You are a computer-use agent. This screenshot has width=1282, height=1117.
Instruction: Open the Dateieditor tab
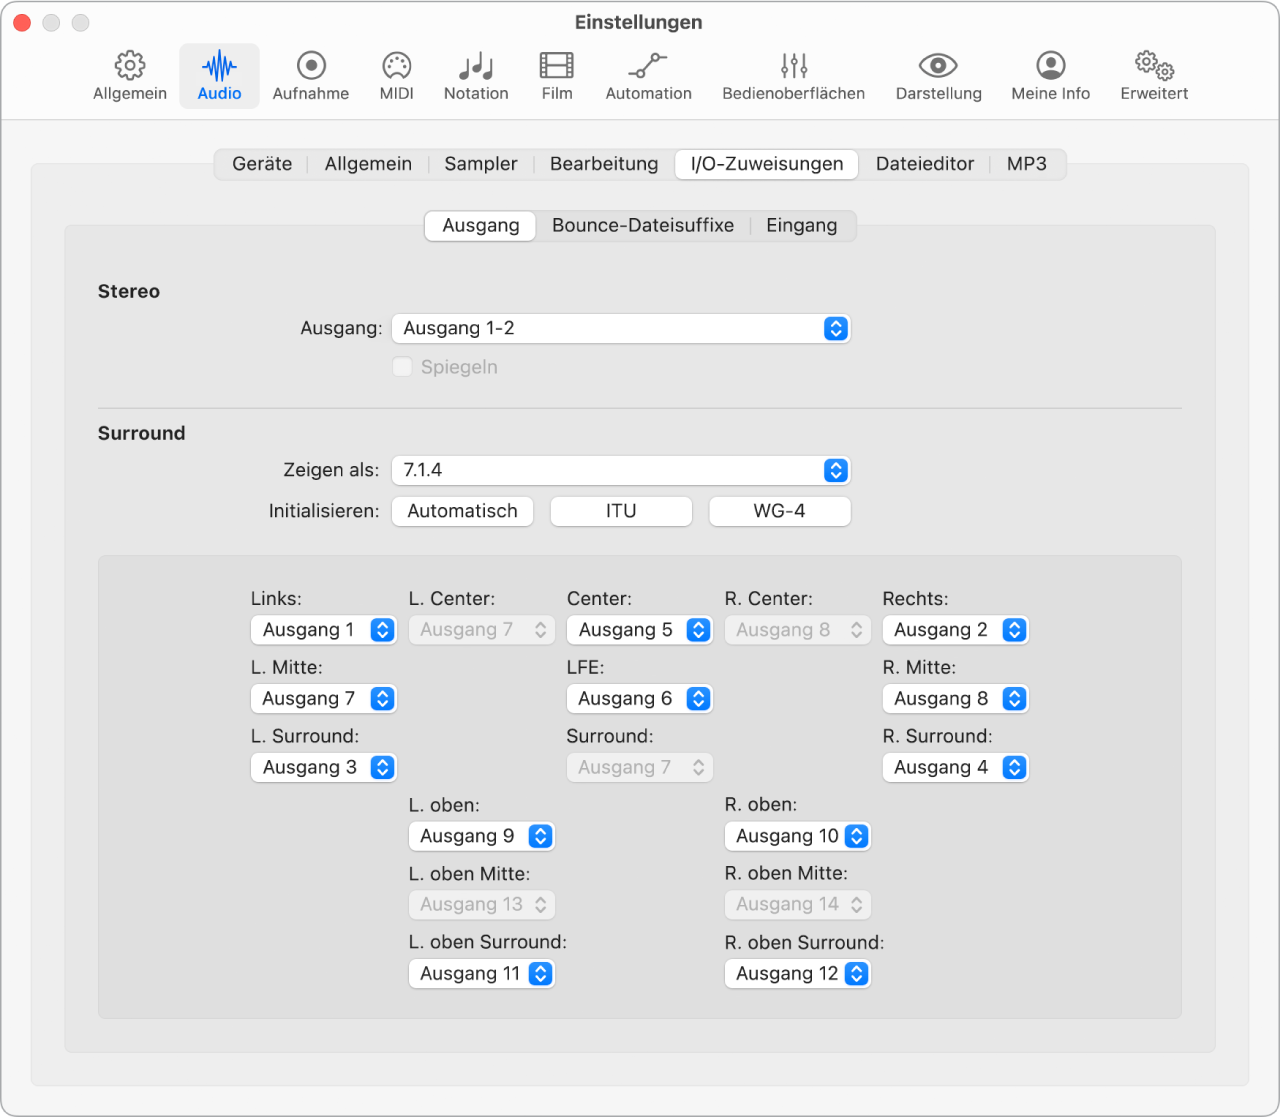point(924,164)
